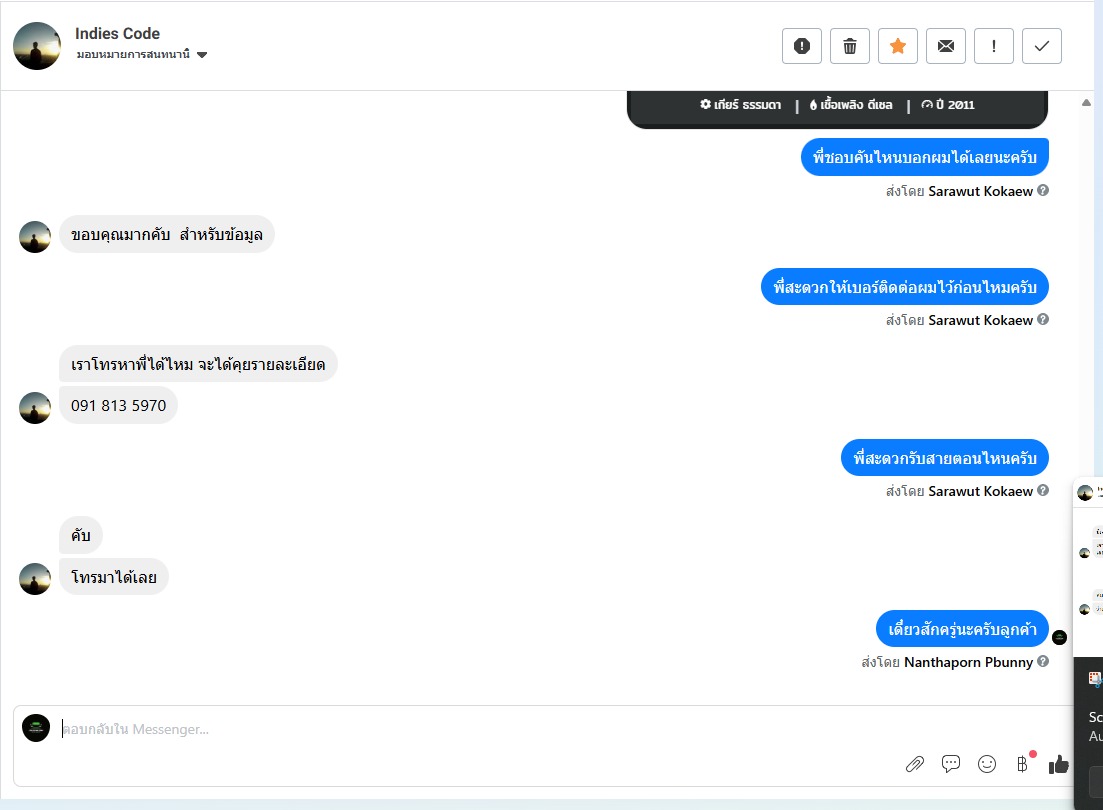The width and height of the screenshot is (1103, 810).
Task: Click the Indies Code header profile picture
Action: coord(37,46)
